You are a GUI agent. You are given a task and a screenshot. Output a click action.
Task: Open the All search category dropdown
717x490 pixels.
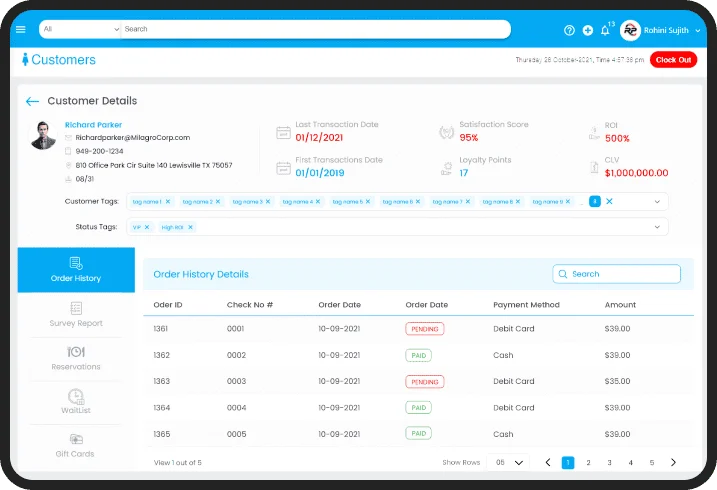(80, 29)
